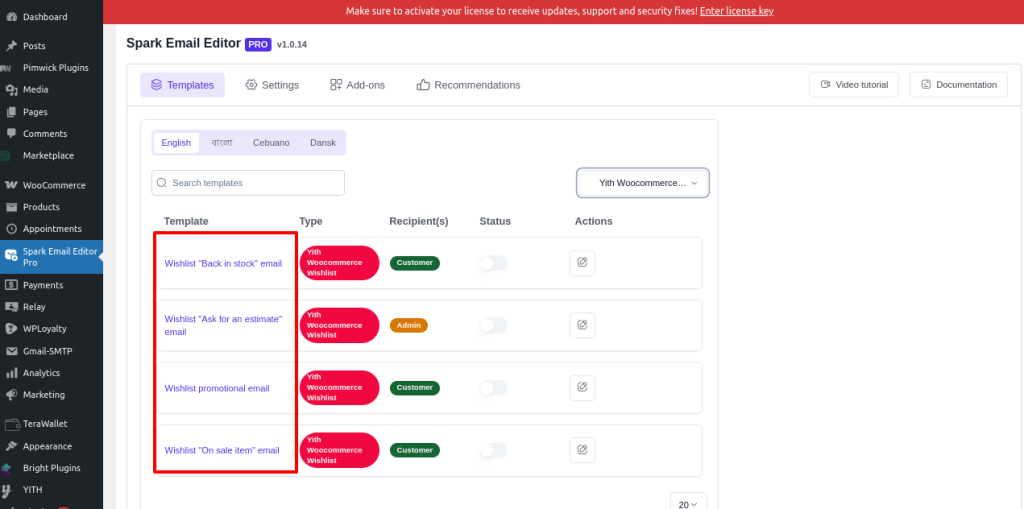Screen dimensions: 1024x509
Task: Click the Posts pin icon in the sidebar
Action: [x=11, y=46]
